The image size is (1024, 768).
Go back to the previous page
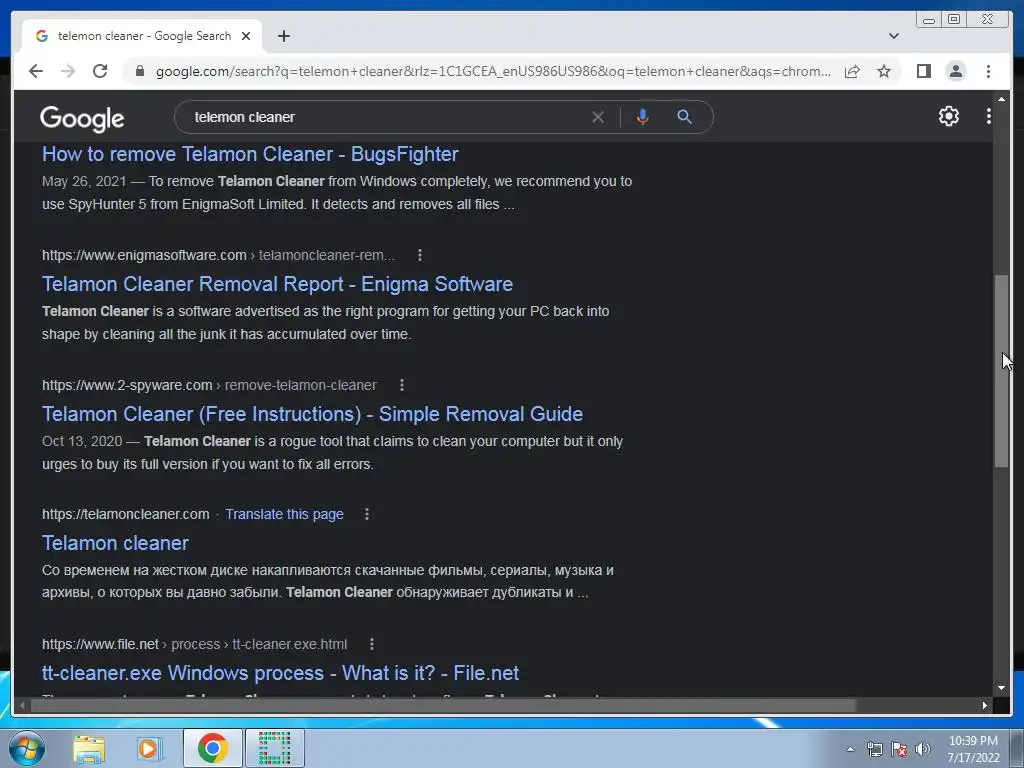click(x=36, y=71)
